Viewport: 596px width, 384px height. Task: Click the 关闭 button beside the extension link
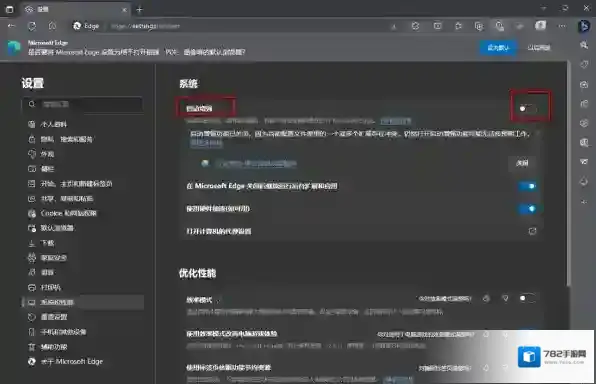coord(522,163)
